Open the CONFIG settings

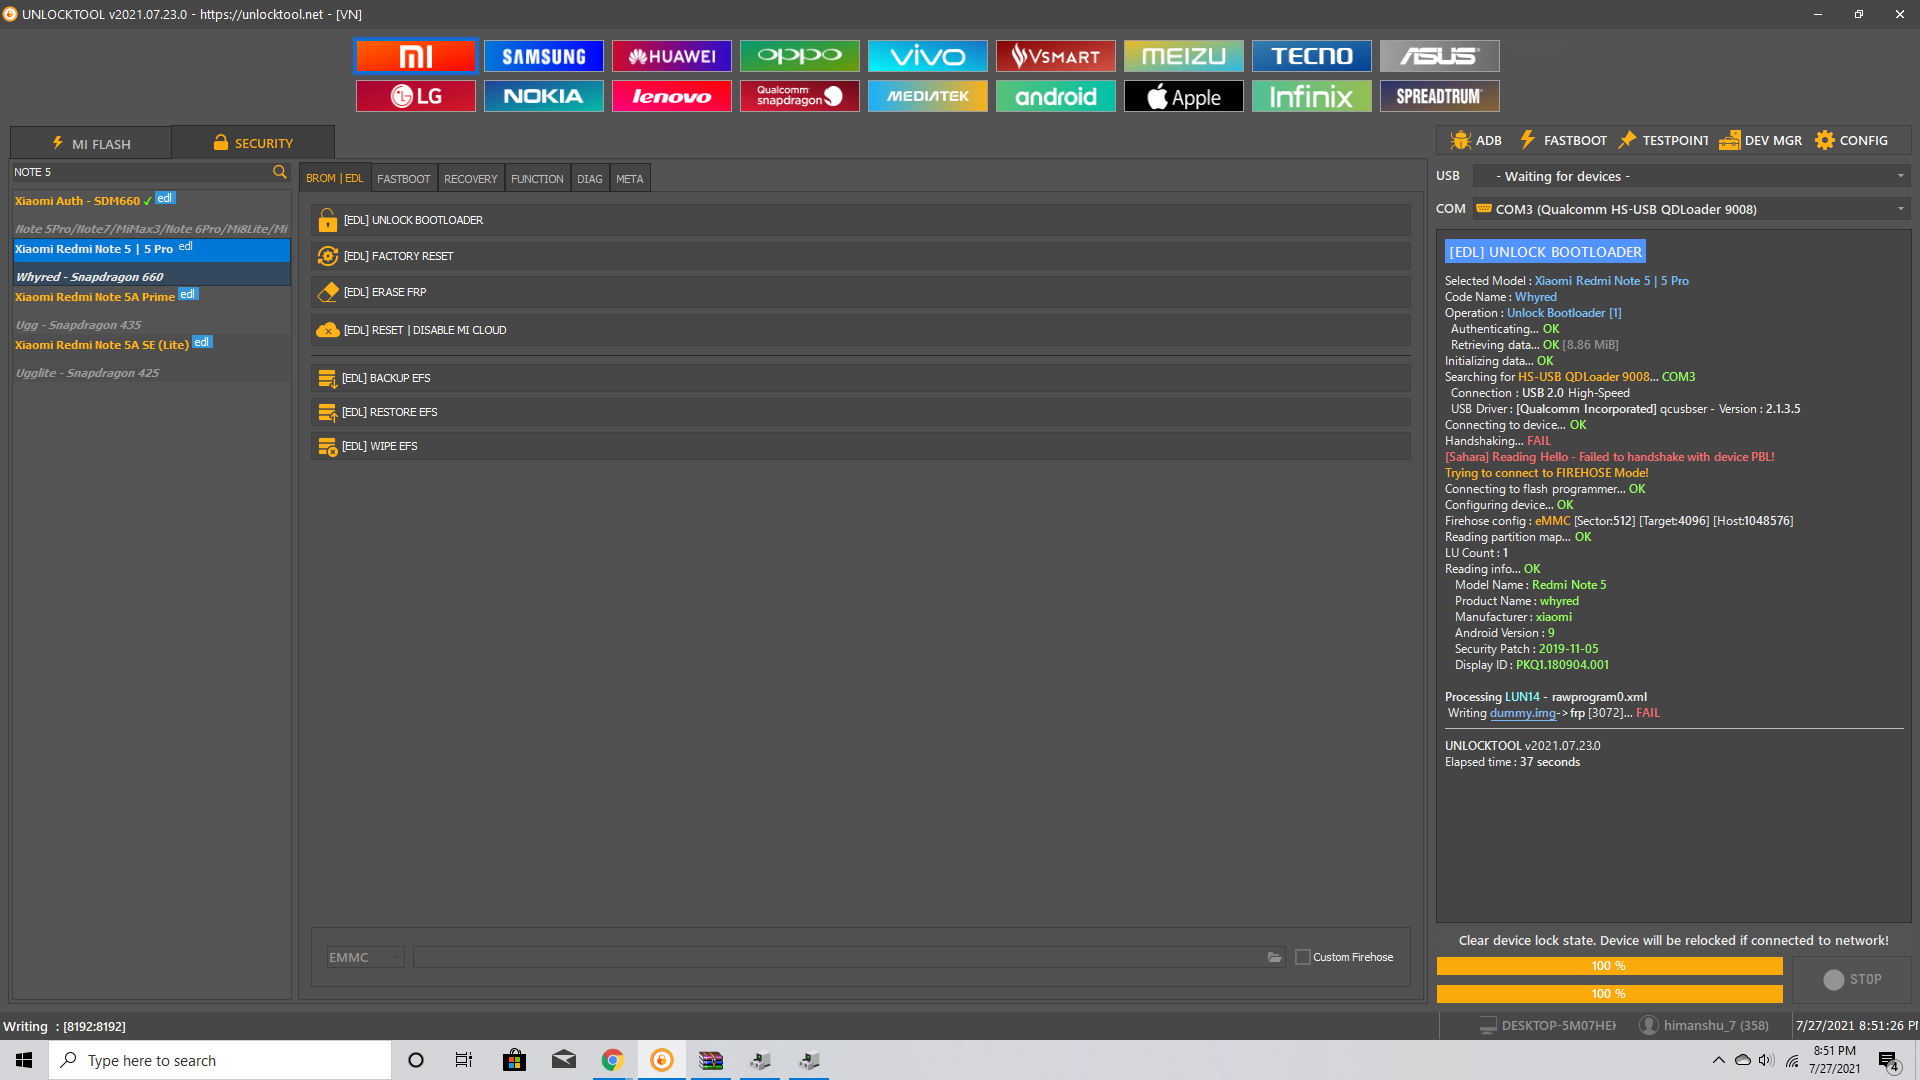1852,141
